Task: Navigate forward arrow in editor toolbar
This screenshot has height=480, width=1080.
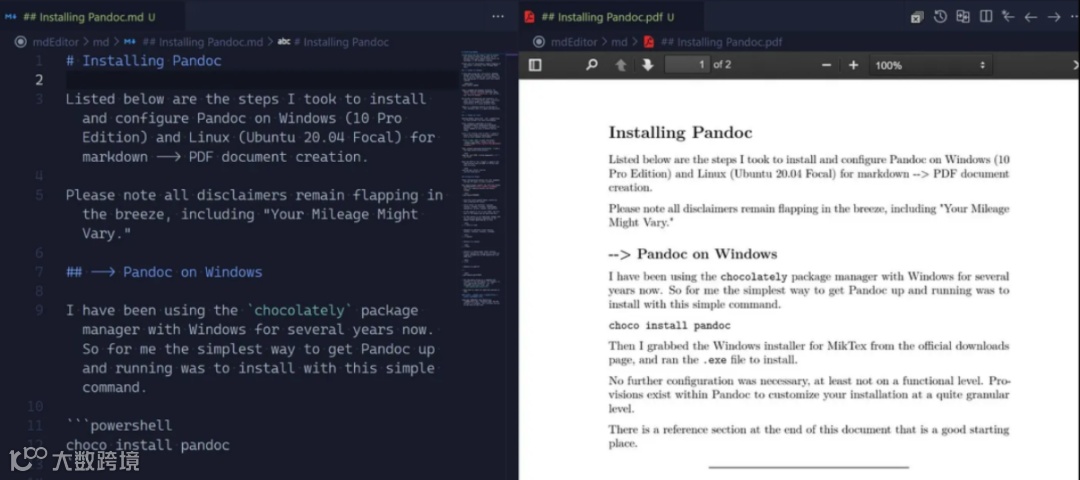Action: pos(1054,17)
